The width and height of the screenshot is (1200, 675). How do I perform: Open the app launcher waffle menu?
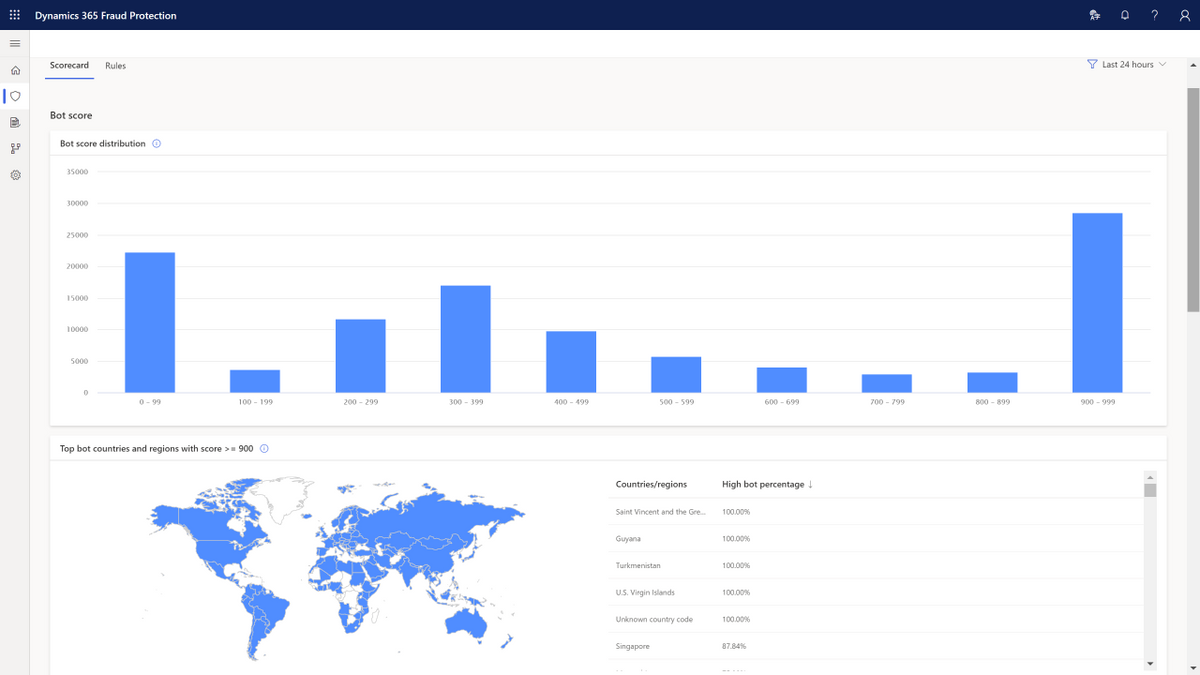coord(15,15)
